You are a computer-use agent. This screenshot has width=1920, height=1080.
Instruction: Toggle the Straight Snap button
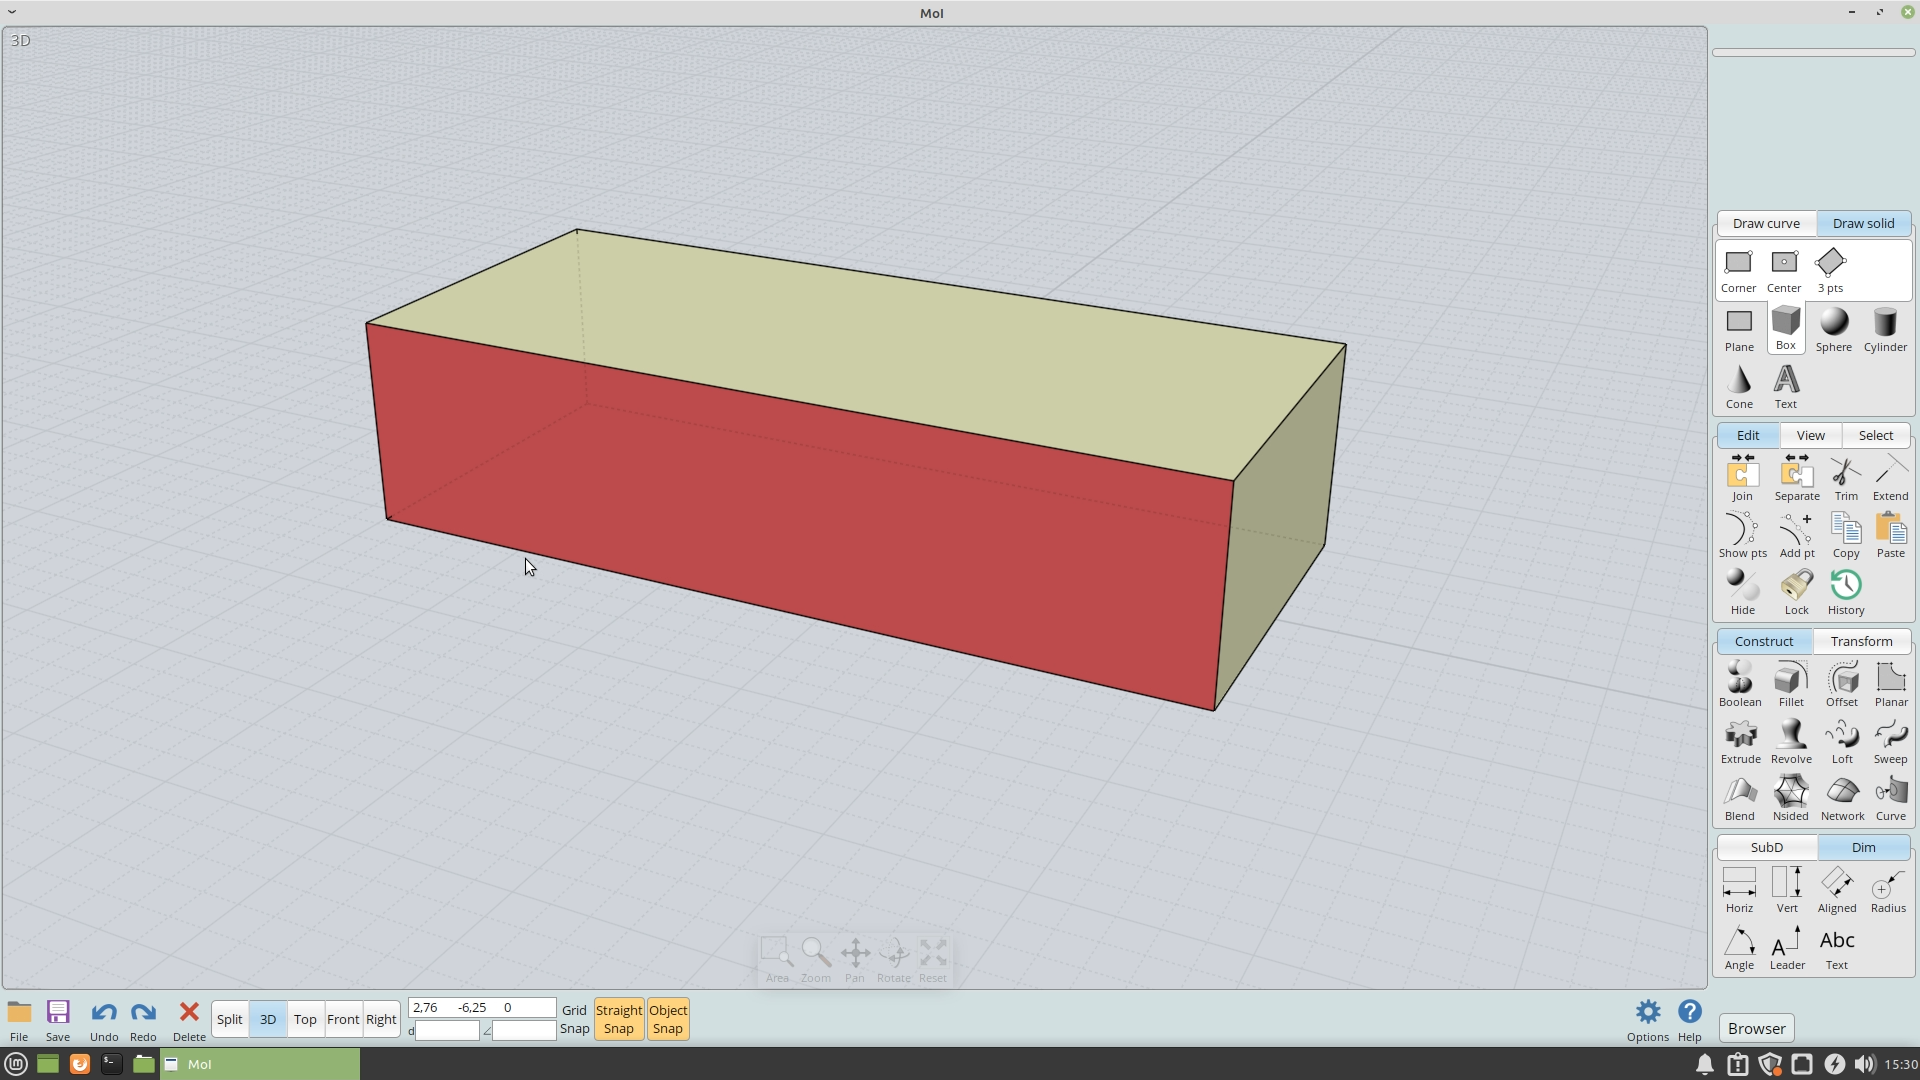tap(618, 1019)
